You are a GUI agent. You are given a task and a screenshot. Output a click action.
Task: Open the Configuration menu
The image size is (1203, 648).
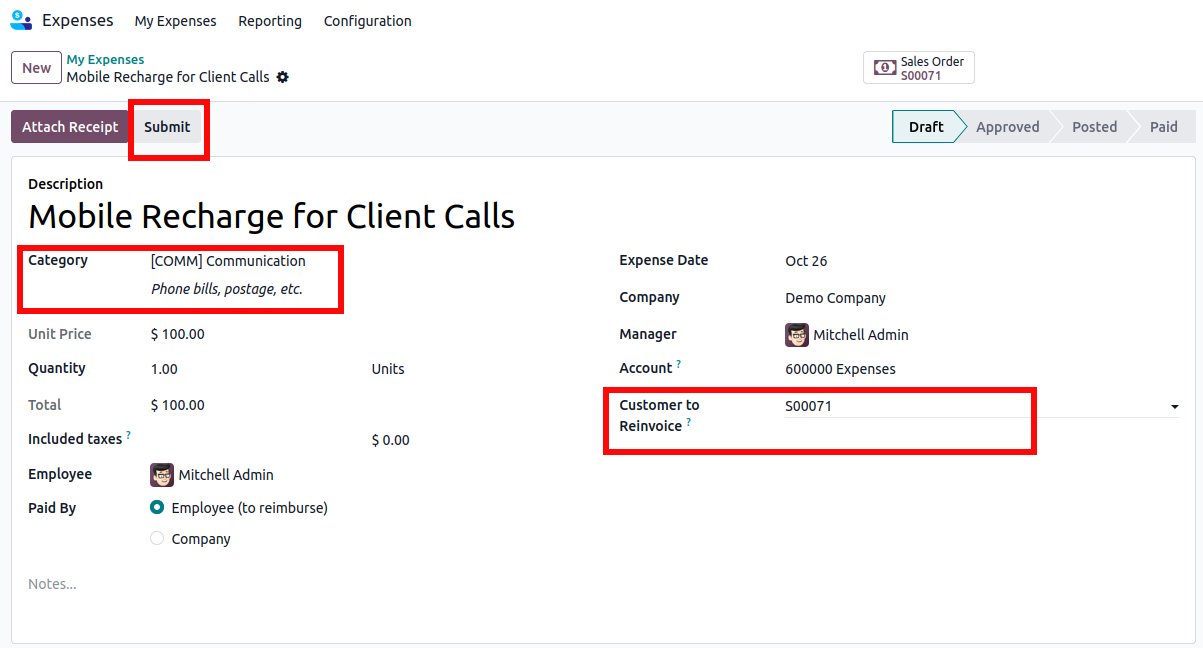pyautogui.click(x=367, y=21)
